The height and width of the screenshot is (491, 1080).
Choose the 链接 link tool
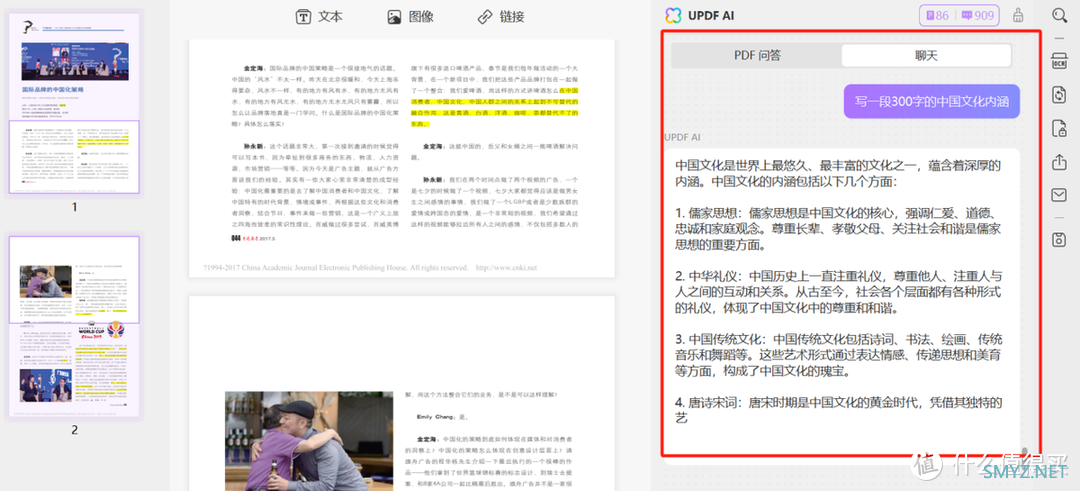click(500, 17)
